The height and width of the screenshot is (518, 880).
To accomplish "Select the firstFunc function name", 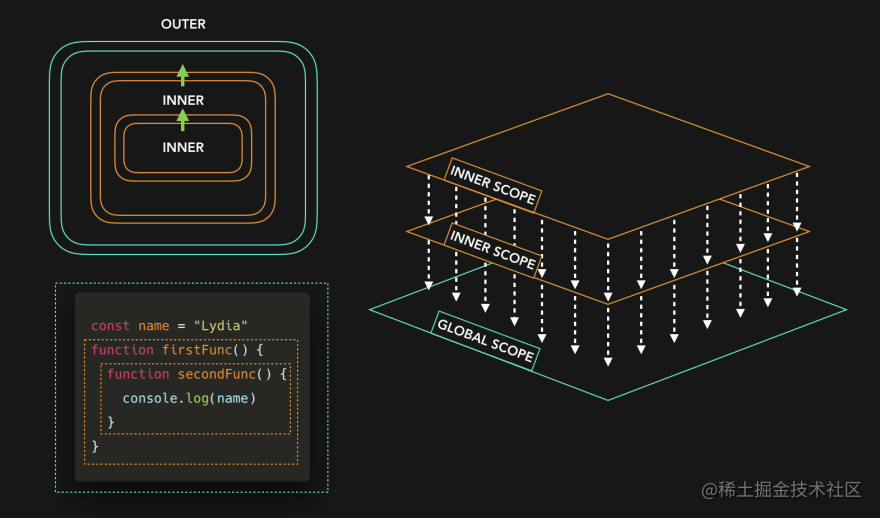I will (197, 350).
